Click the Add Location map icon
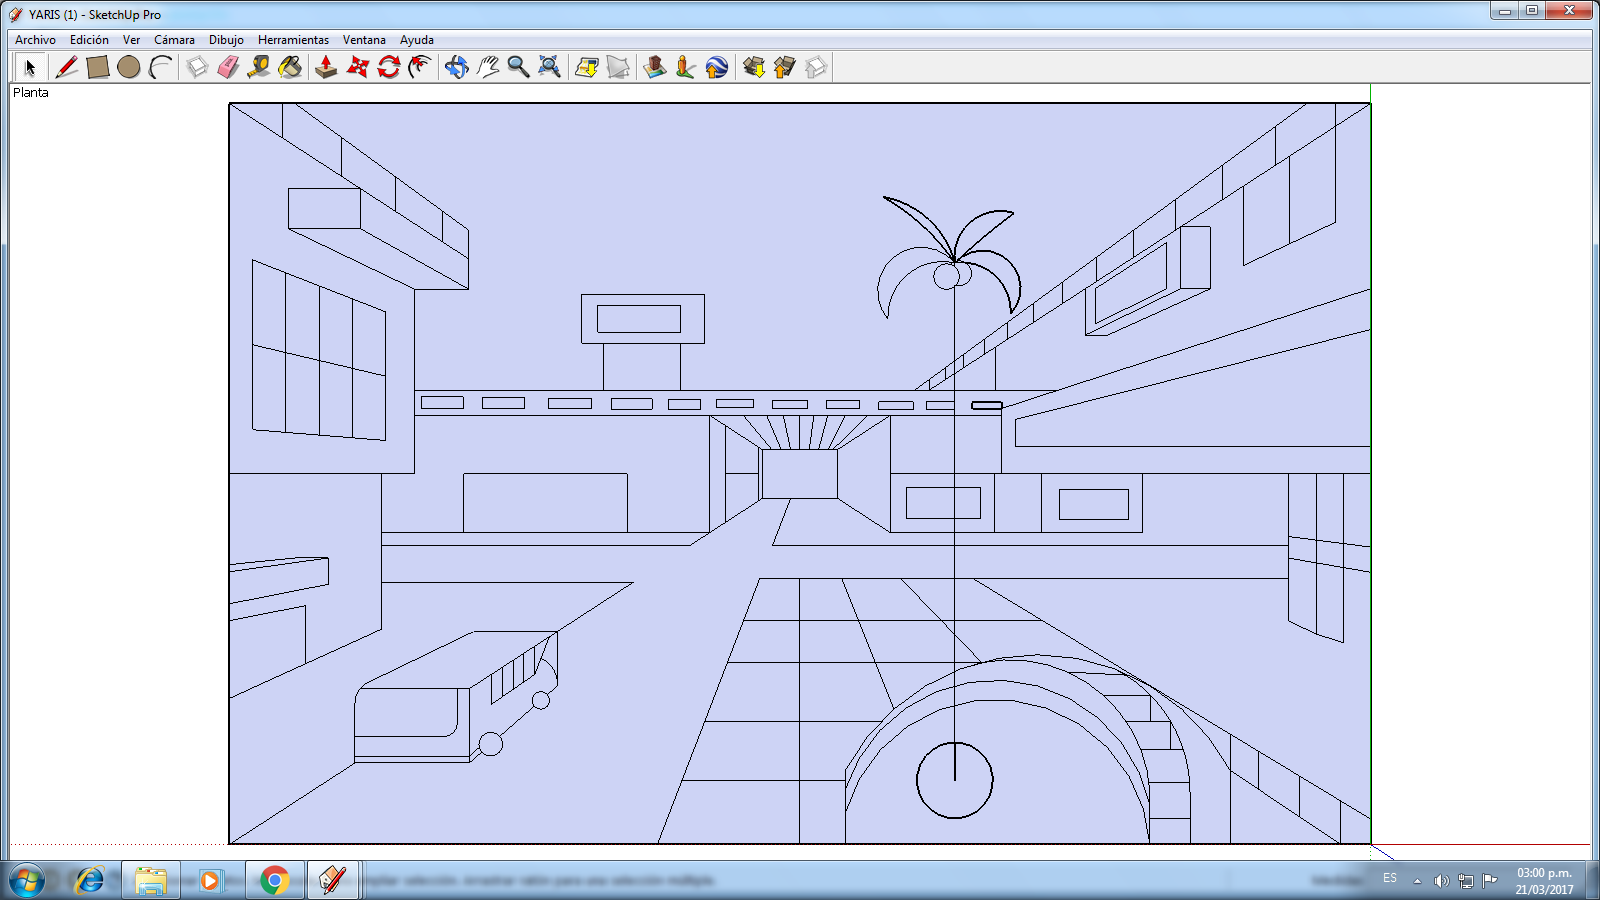 587,67
